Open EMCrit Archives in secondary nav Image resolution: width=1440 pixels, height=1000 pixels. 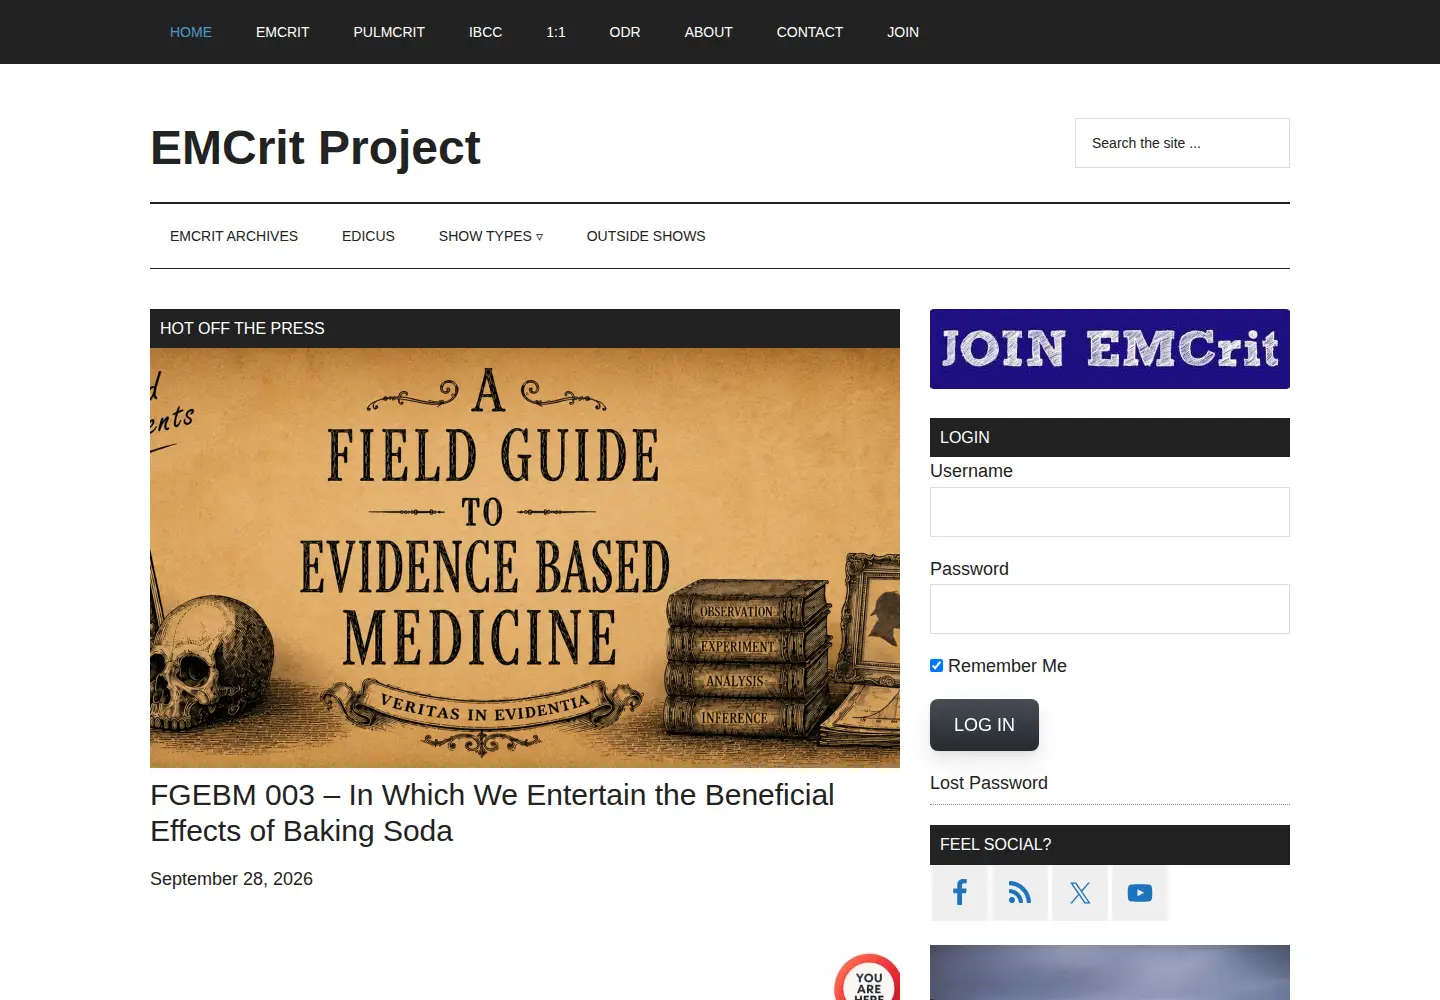pos(234,236)
